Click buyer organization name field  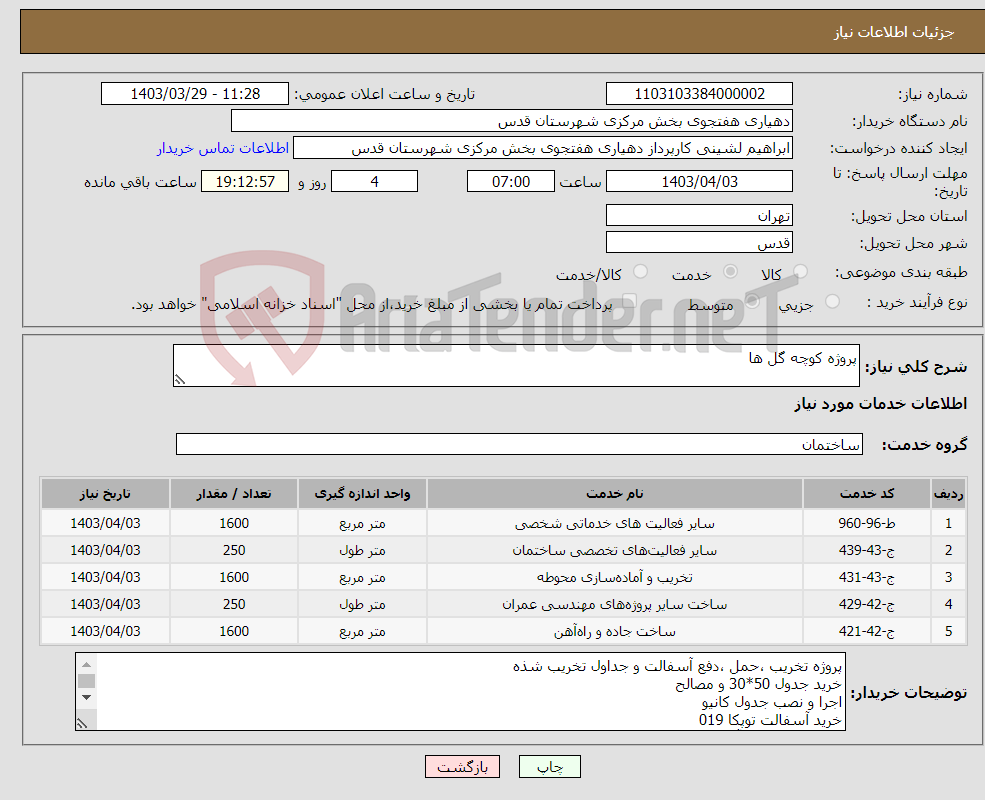coord(511,121)
